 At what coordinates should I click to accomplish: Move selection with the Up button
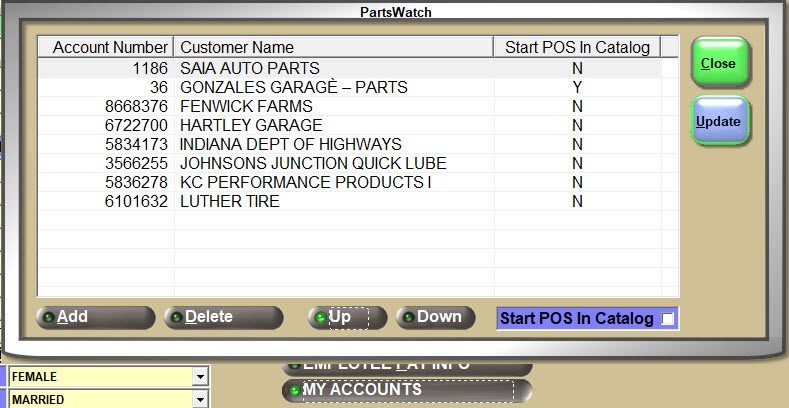(x=339, y=317)
